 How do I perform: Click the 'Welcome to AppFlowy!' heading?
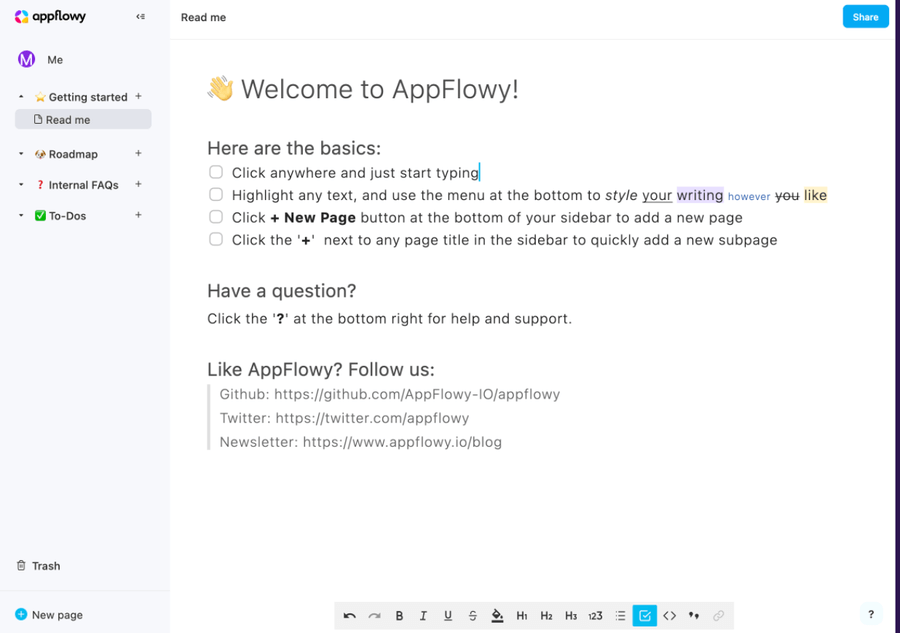tap(379, 89)
